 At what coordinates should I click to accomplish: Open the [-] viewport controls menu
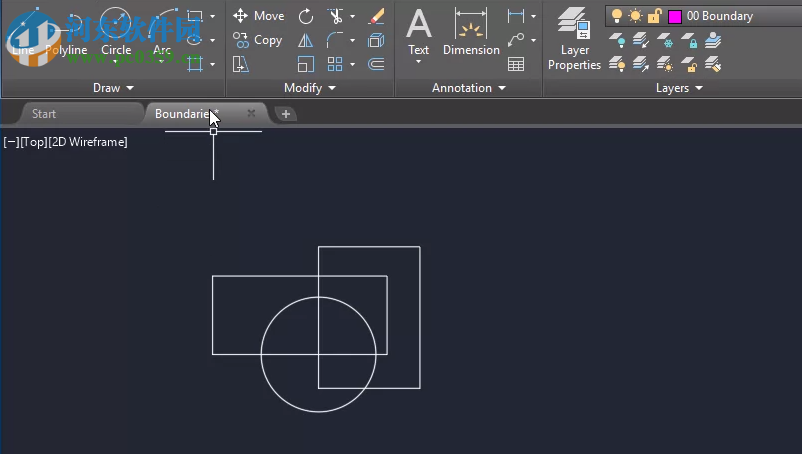11,142
